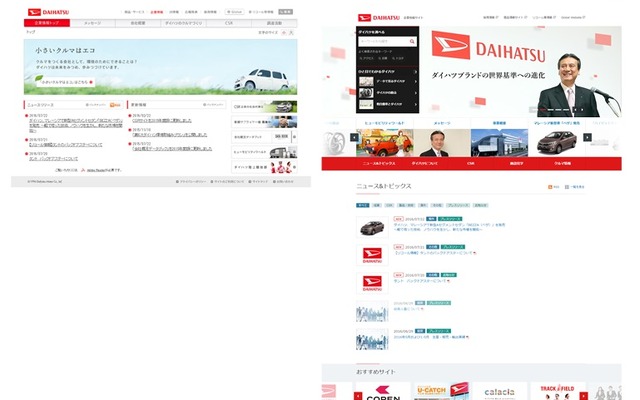Open the news item with sedan thumbnail

click(431, 227)
